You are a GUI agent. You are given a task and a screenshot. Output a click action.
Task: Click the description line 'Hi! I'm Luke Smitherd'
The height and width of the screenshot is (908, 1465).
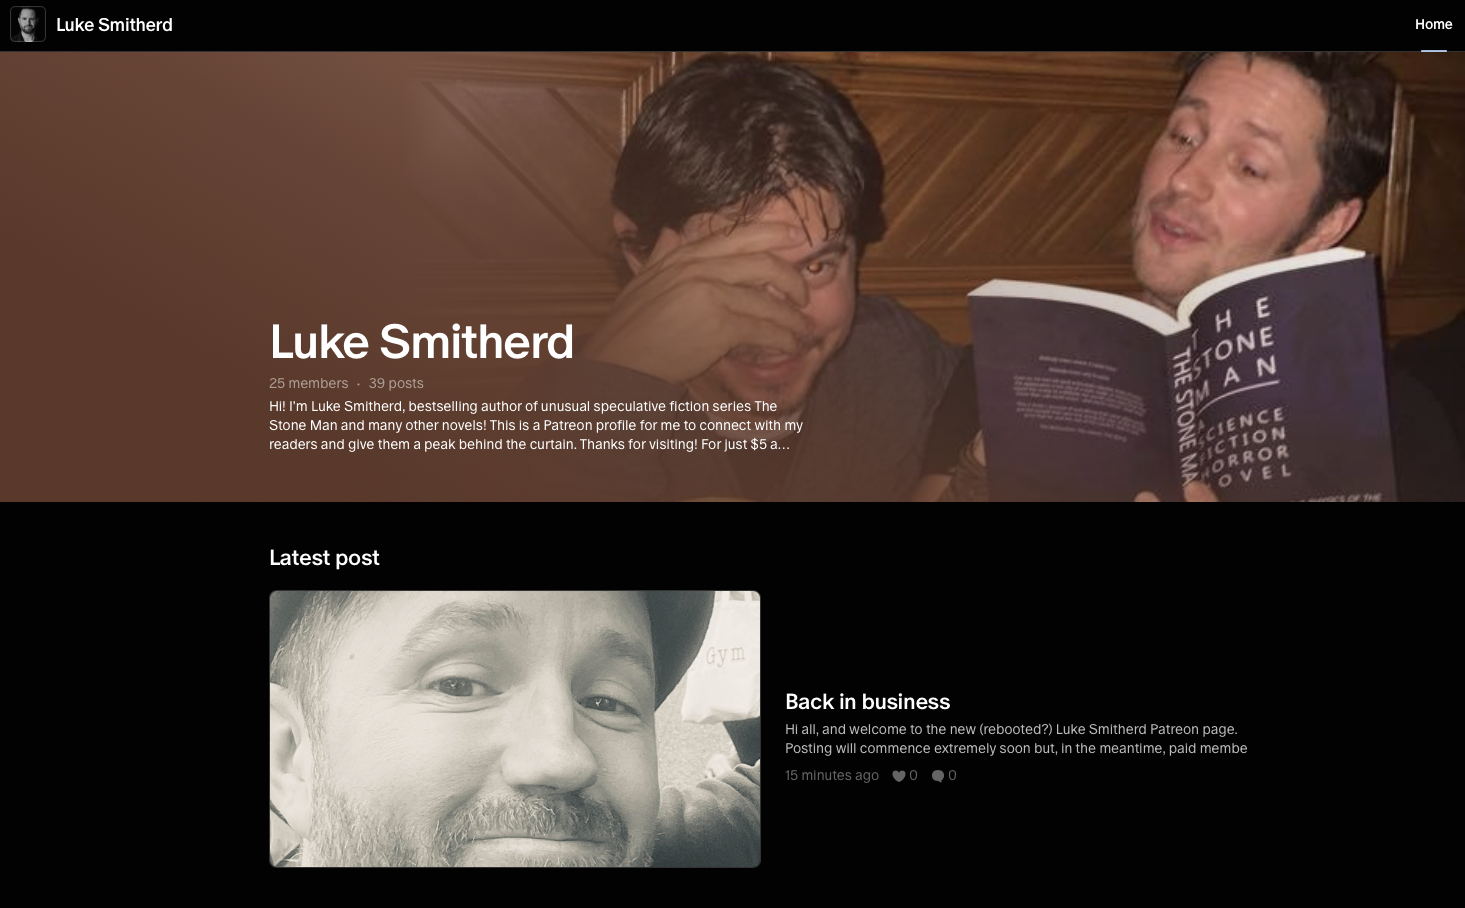536,425
